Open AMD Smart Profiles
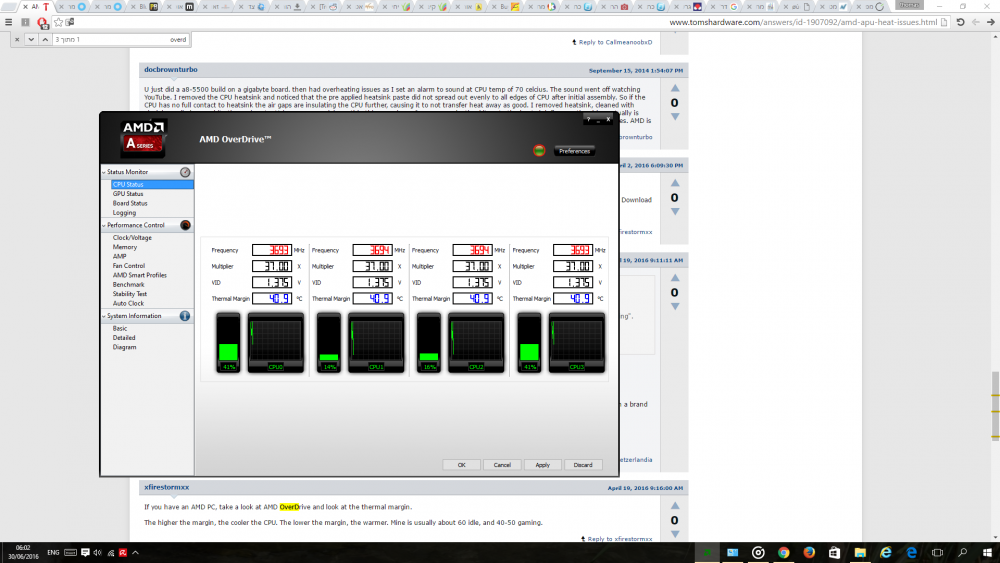The height and width of the screenshot is (563, 1000). pos(140,275)
